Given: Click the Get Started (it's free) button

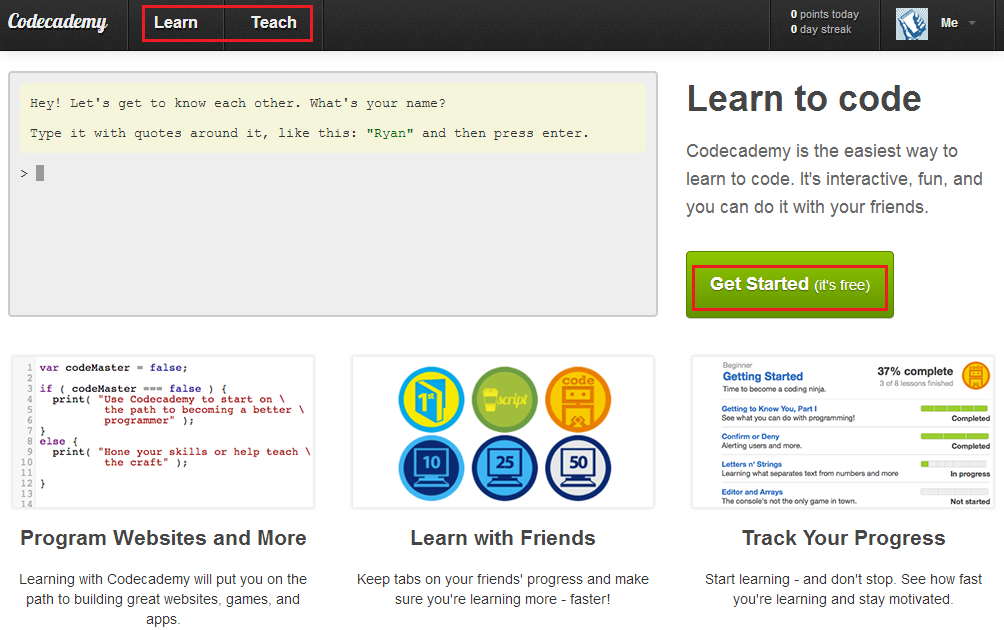Looking at the screenshot, I should point(789,284).
